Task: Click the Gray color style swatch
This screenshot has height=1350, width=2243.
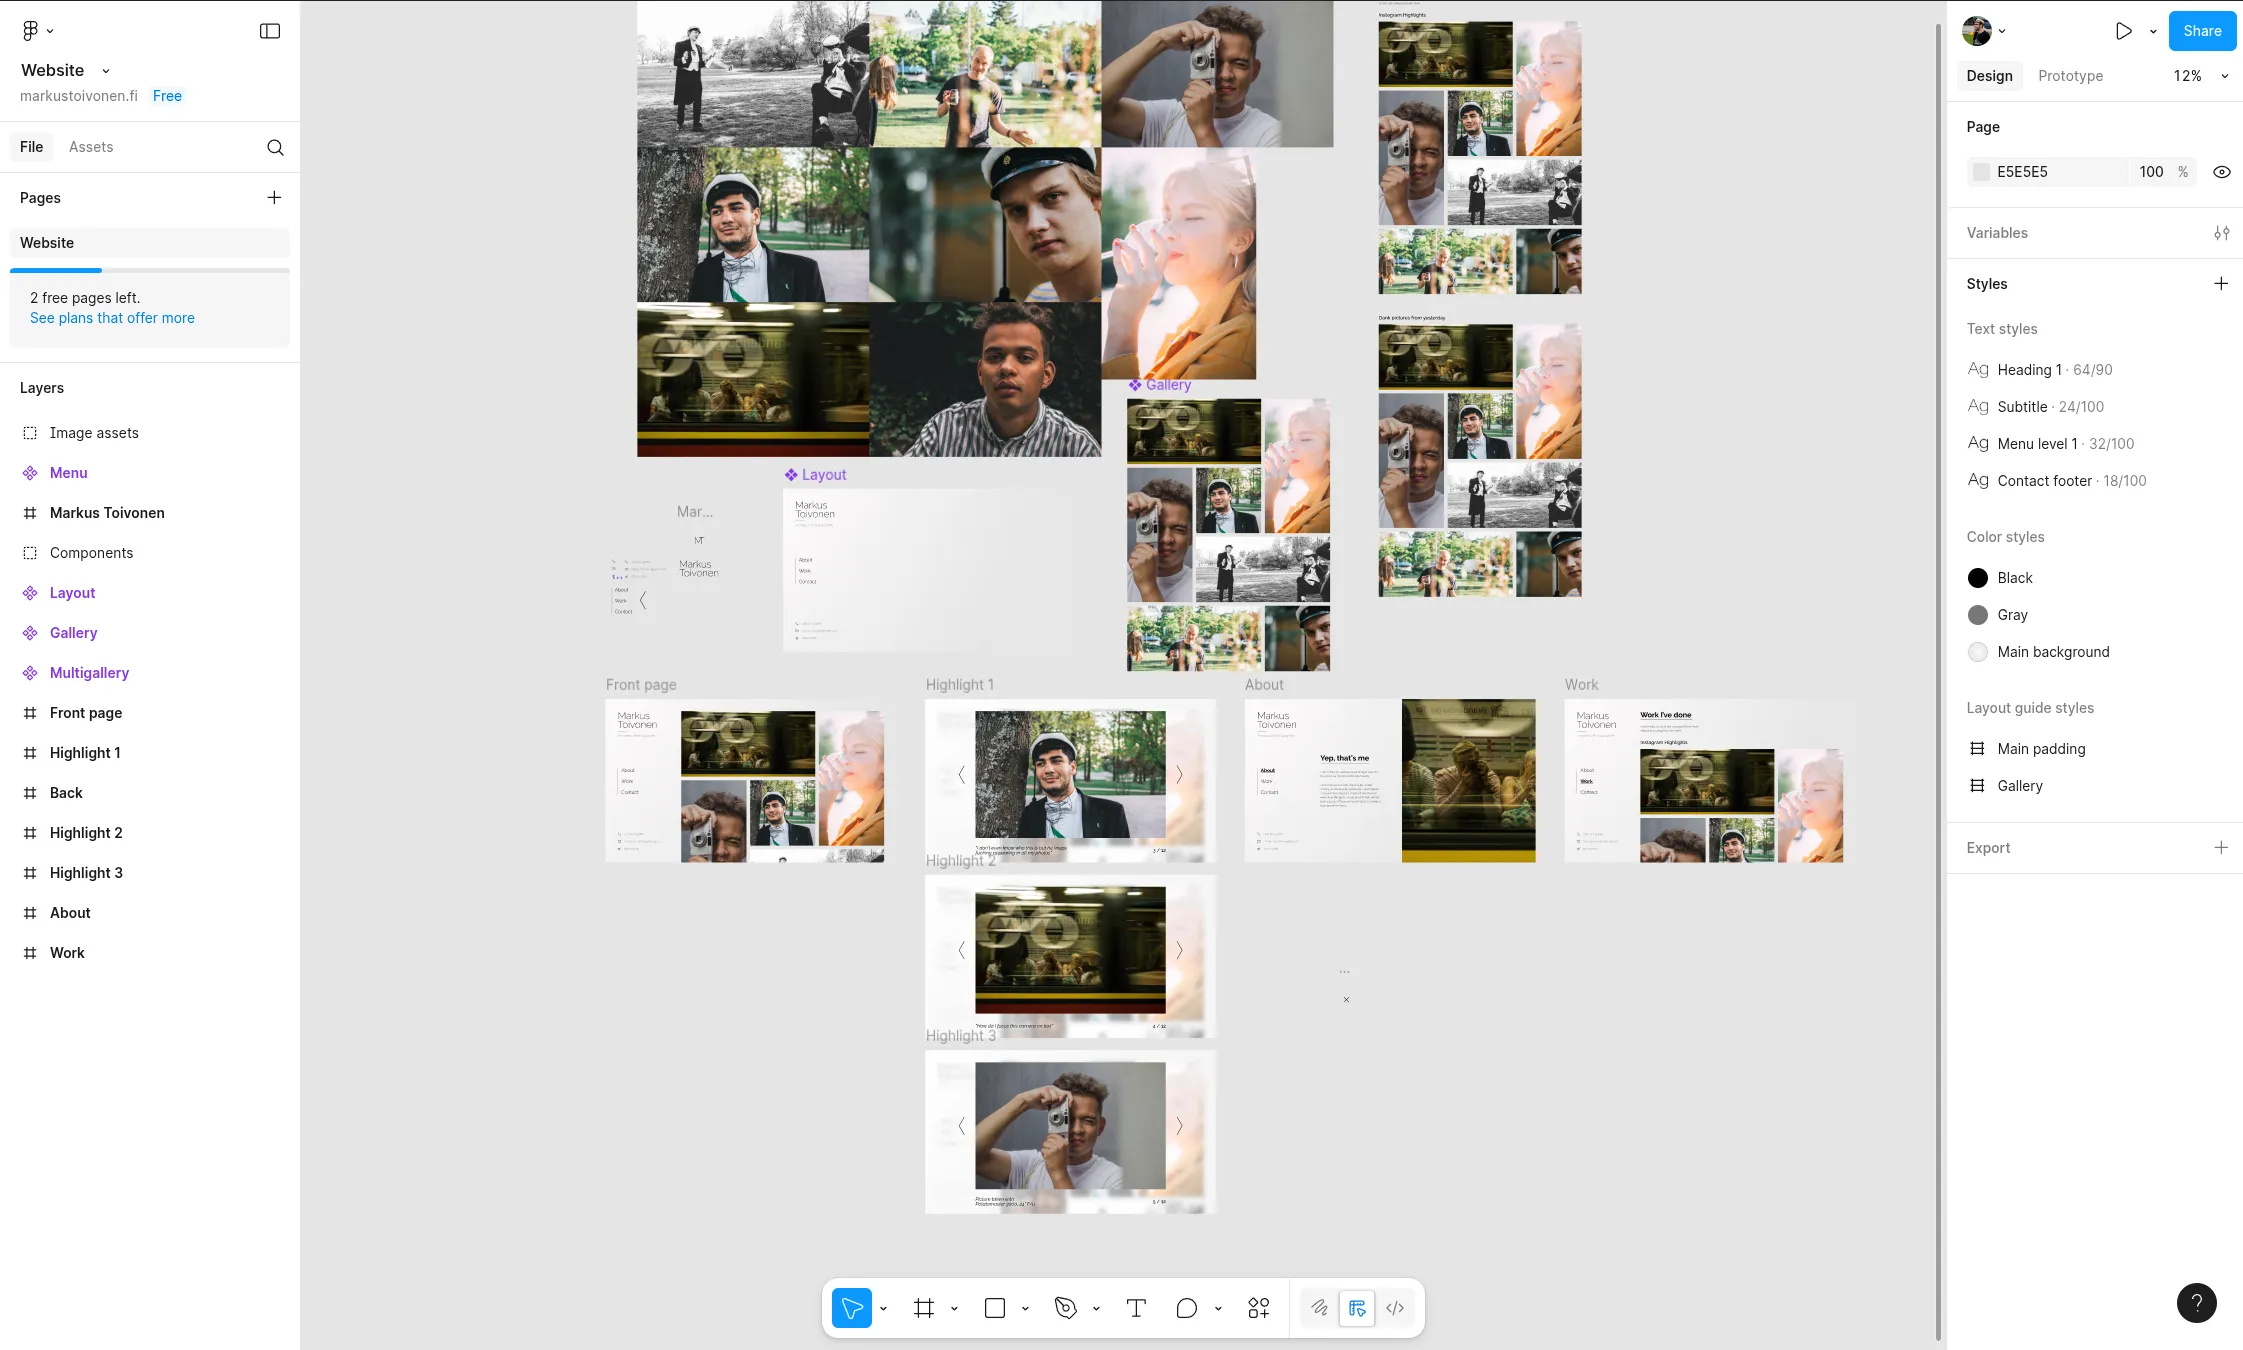Action: tap(1977, 615)
